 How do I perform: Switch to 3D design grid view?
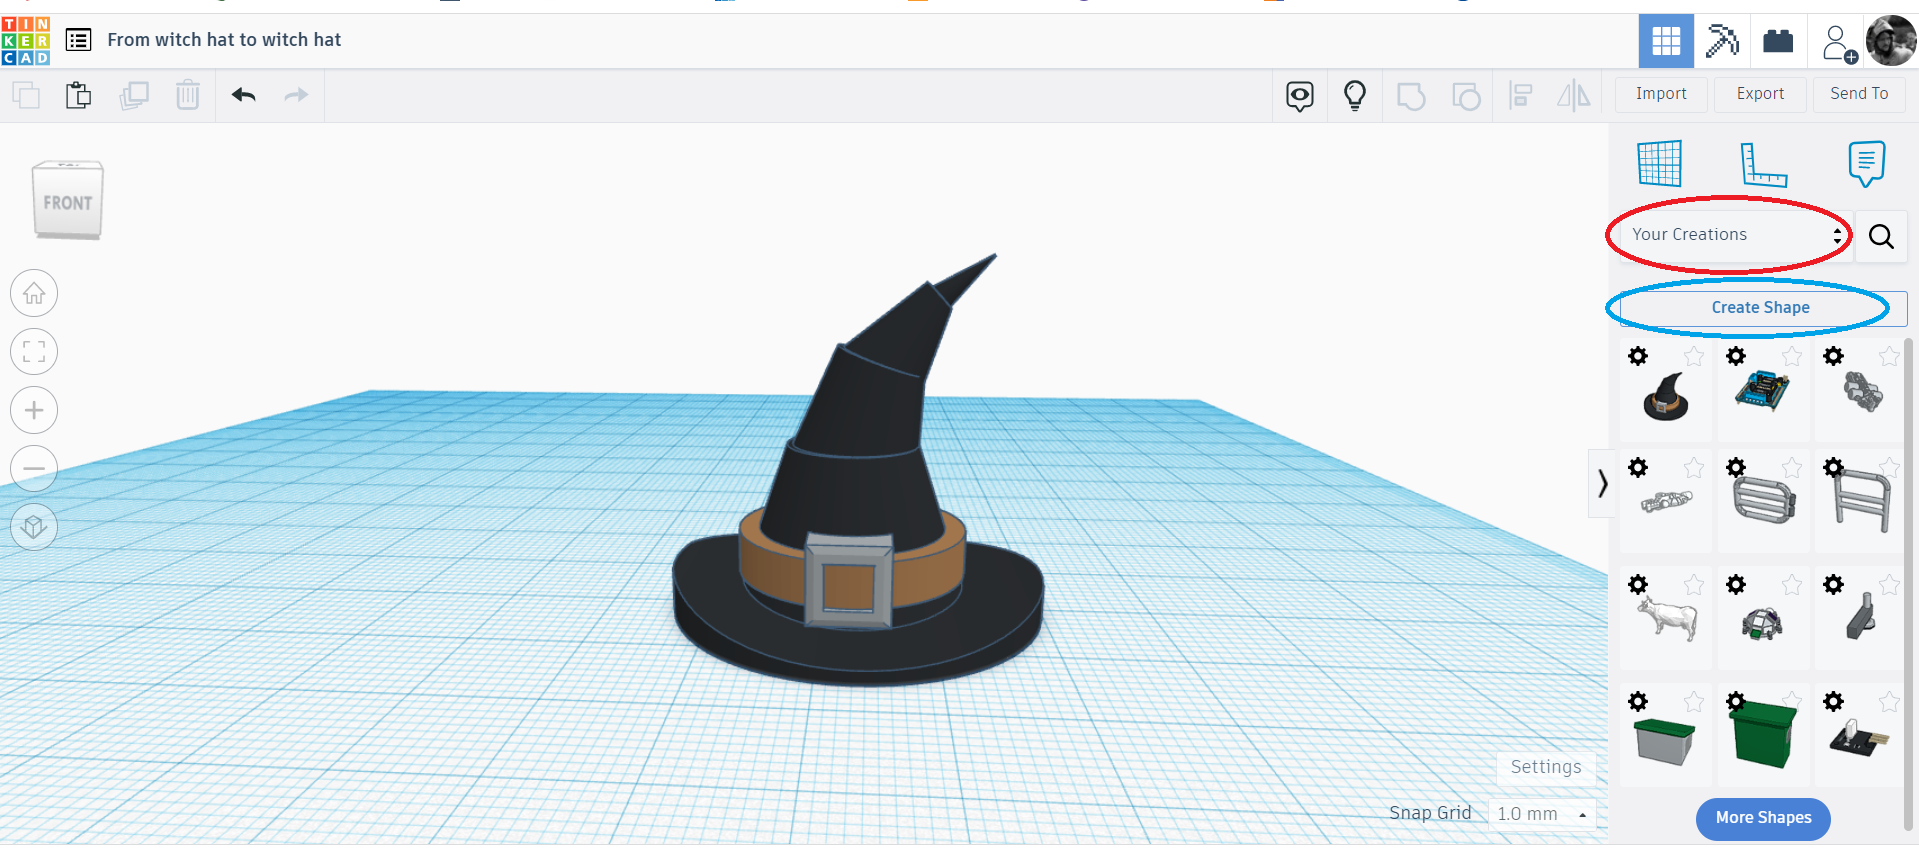(1666, 41)
